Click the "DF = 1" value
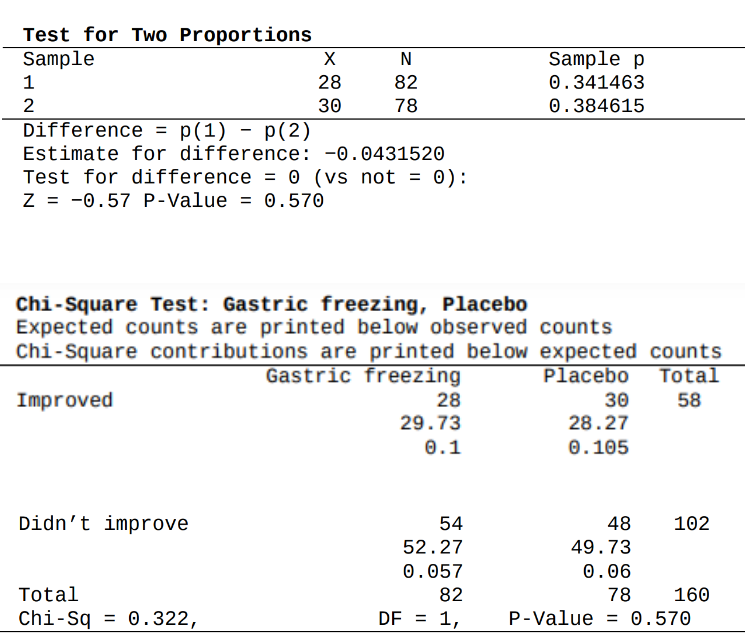The width and height of the screenshot is (745, 640). tap(417, 619)
